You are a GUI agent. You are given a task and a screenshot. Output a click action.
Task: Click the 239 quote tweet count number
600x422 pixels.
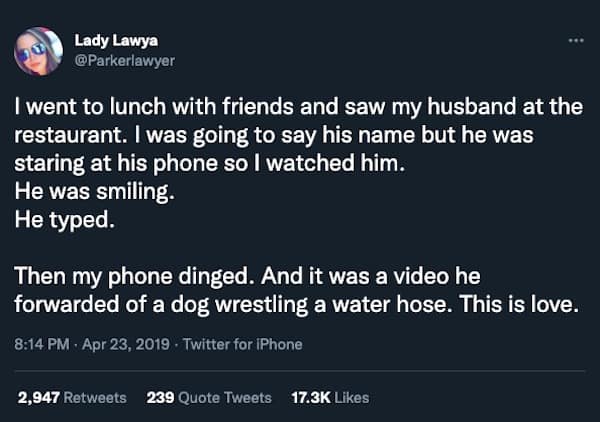[160, 397]
